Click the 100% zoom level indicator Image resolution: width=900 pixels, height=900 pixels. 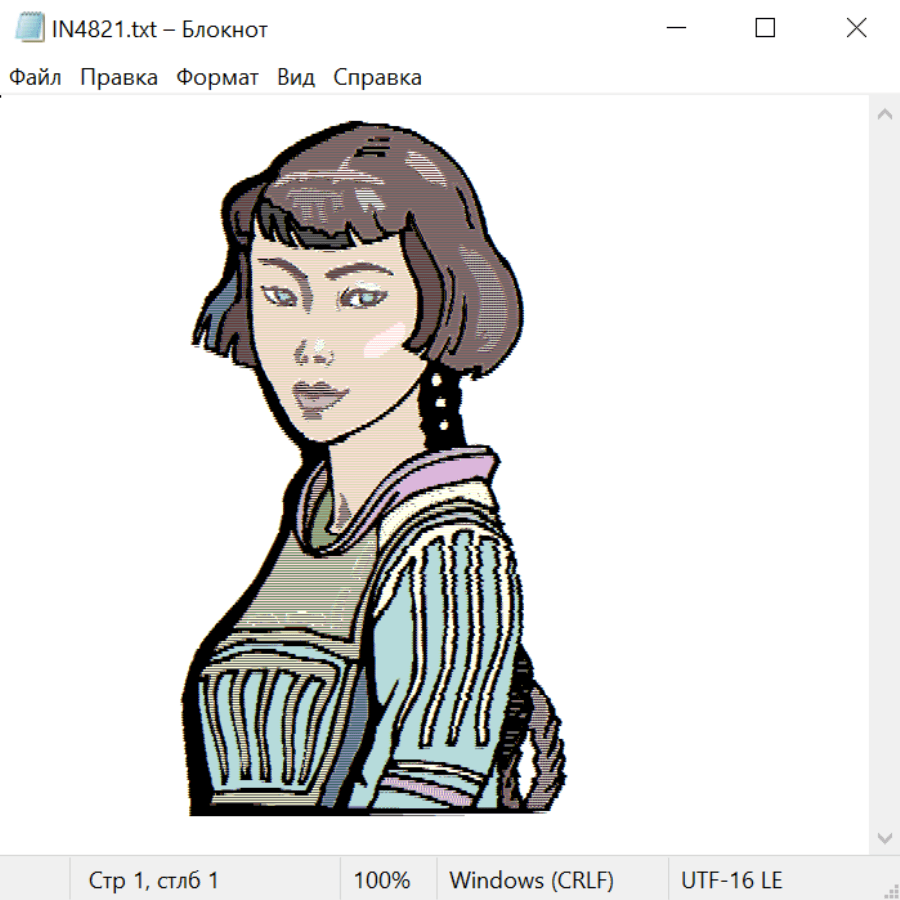tap(382, 881)
